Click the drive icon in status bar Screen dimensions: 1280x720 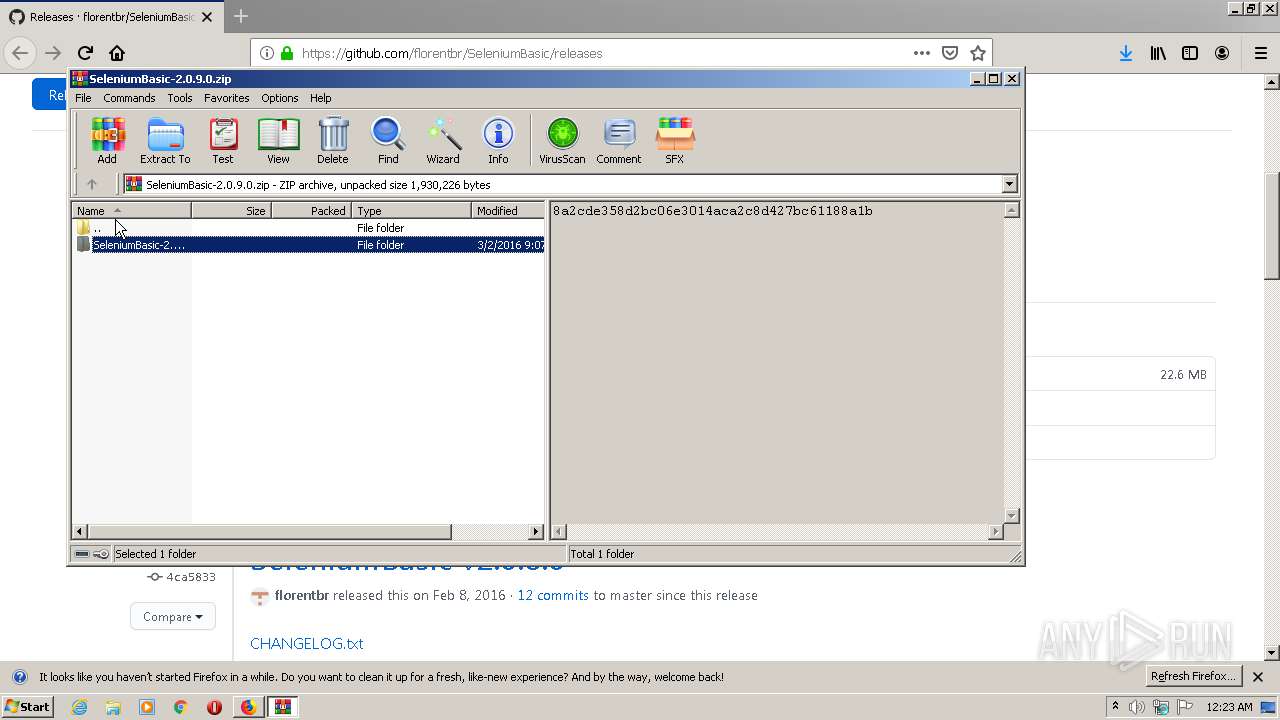[x=82, y=554]
